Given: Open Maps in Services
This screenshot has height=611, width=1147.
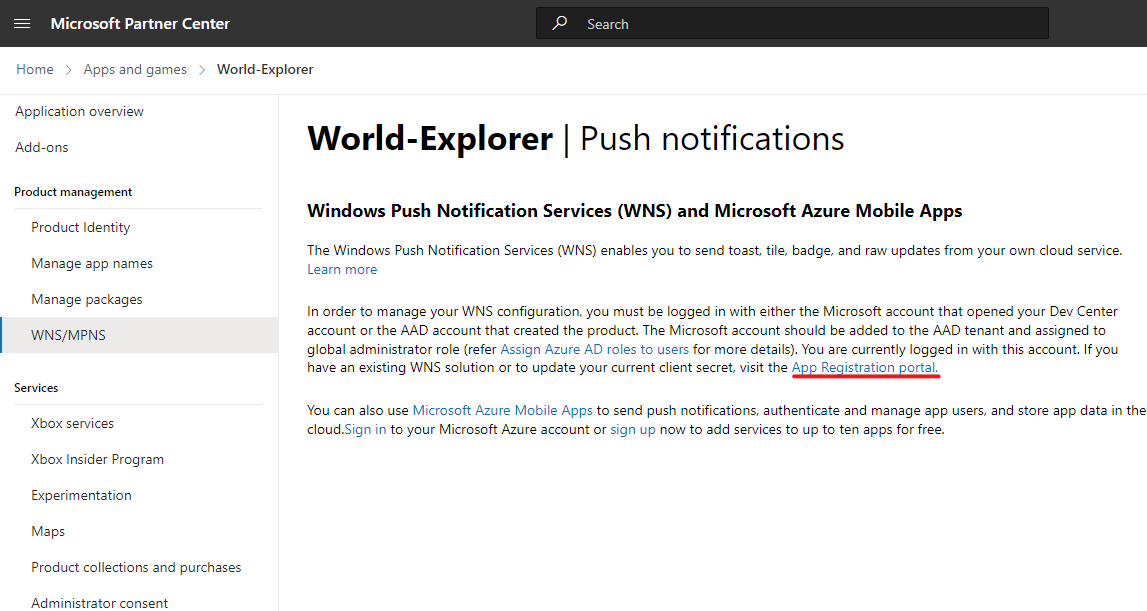Looking at the screenshot, I should (48, 531).
